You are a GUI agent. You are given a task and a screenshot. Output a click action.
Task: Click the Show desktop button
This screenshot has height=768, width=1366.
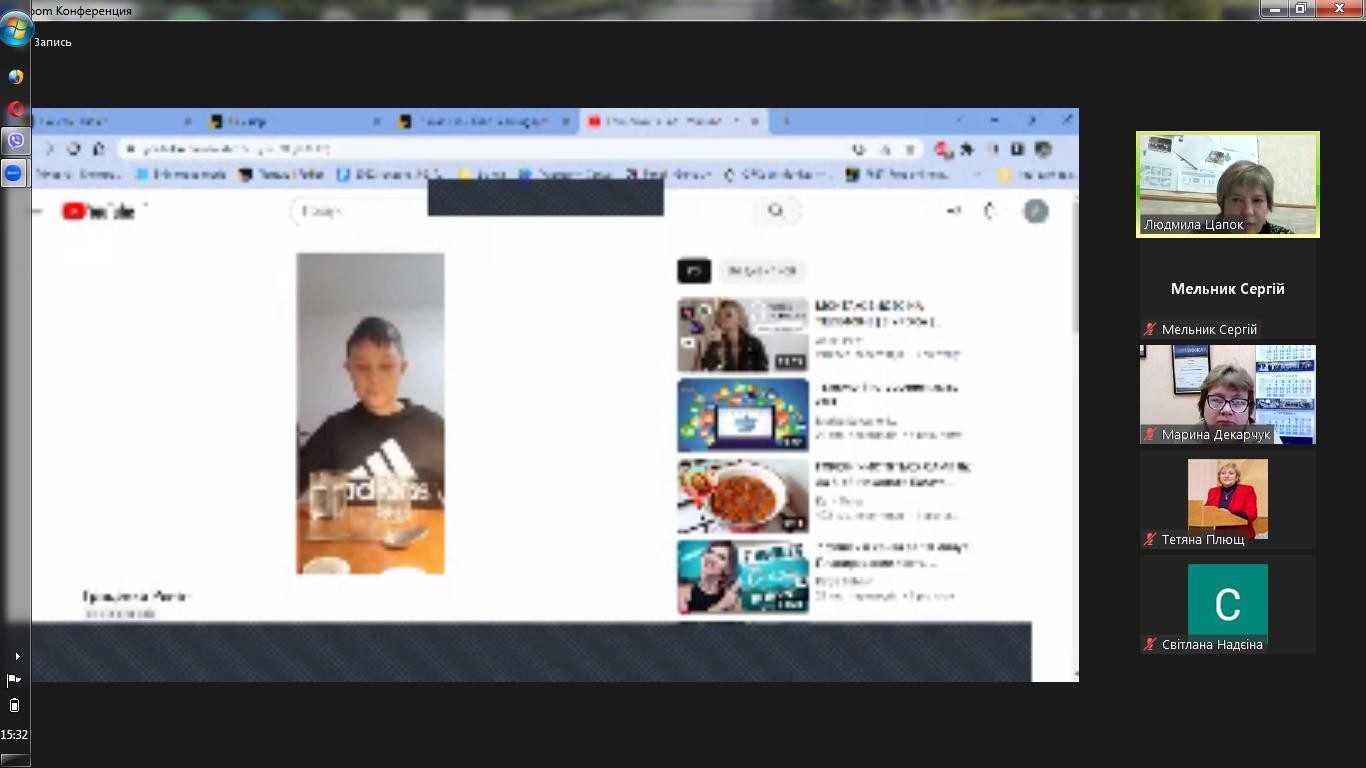coord(15,760)
